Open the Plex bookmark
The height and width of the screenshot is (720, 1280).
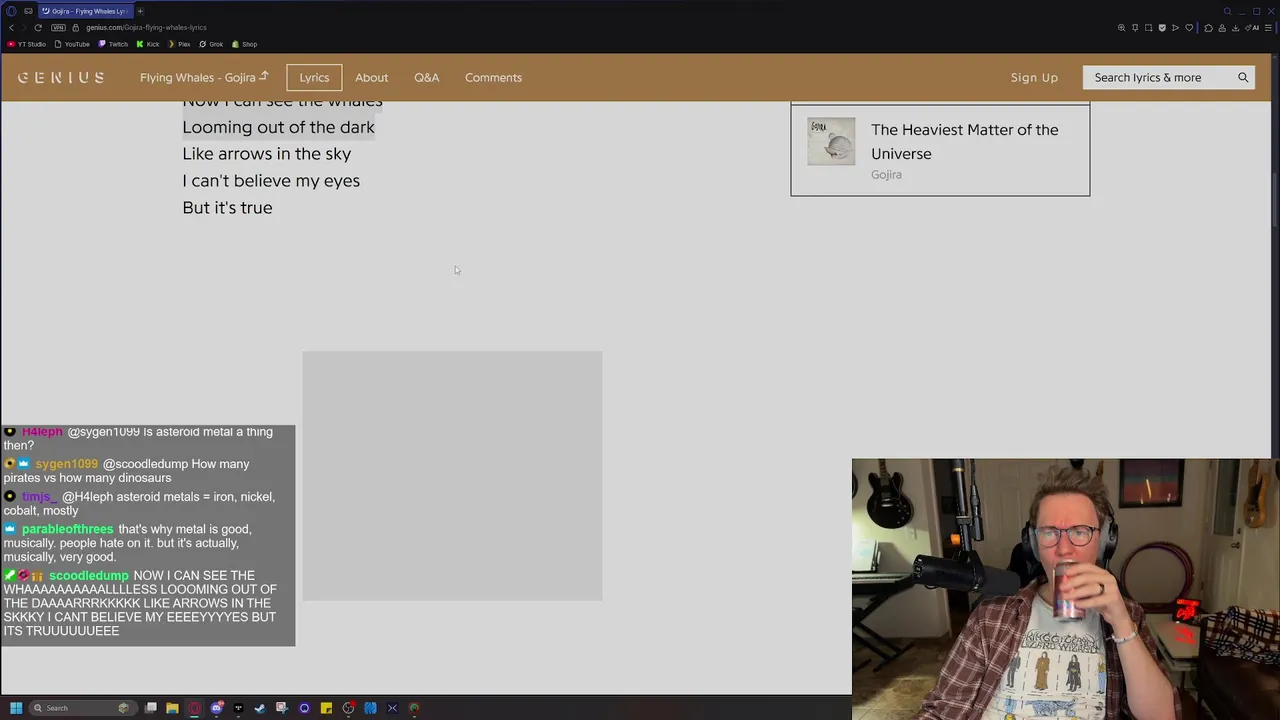[179, 44]
